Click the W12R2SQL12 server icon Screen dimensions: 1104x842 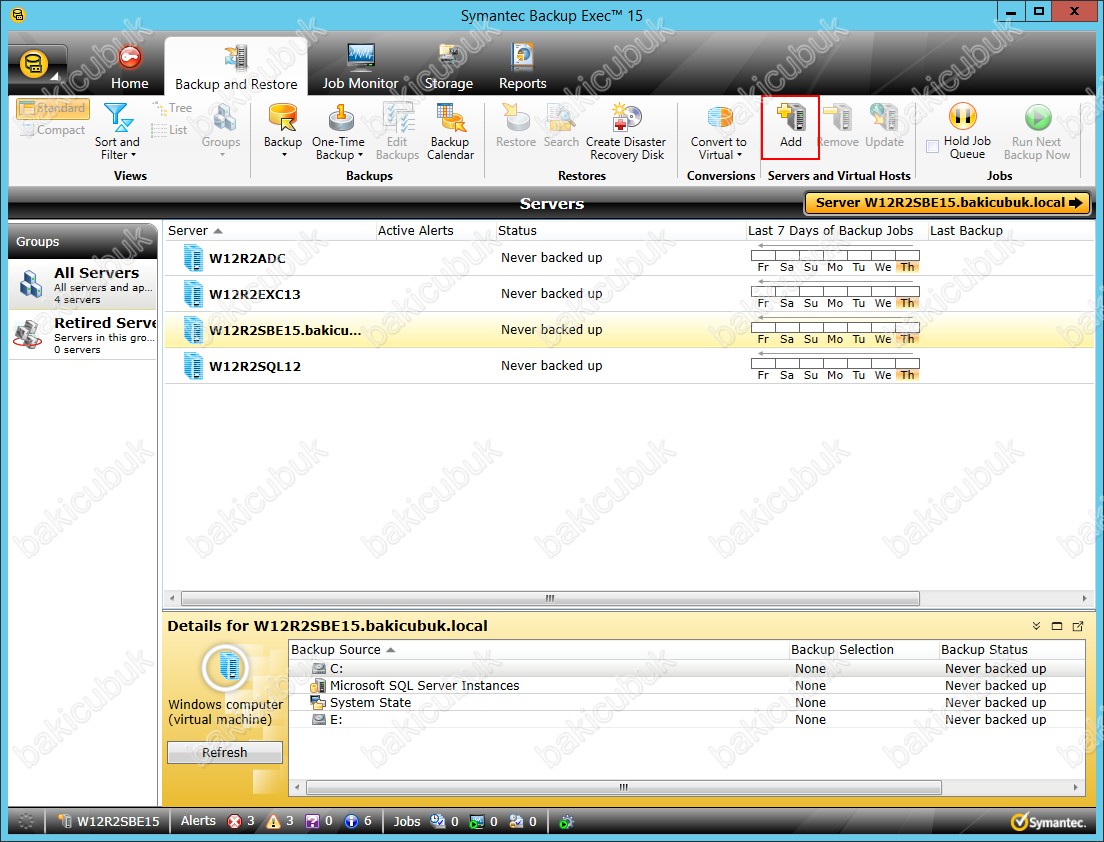point(193,366)
